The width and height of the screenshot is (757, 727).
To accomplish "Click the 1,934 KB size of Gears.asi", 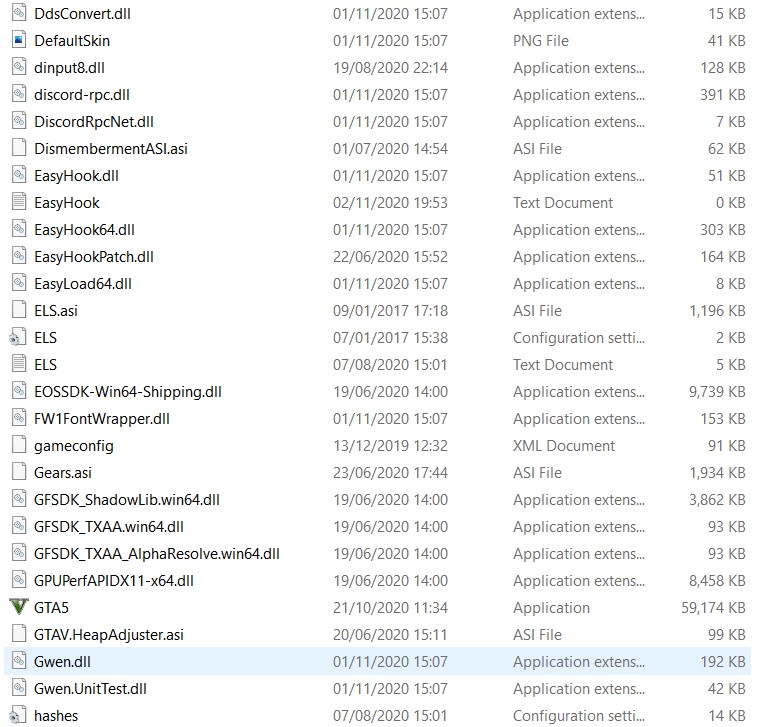I will (x=717, y=473).
